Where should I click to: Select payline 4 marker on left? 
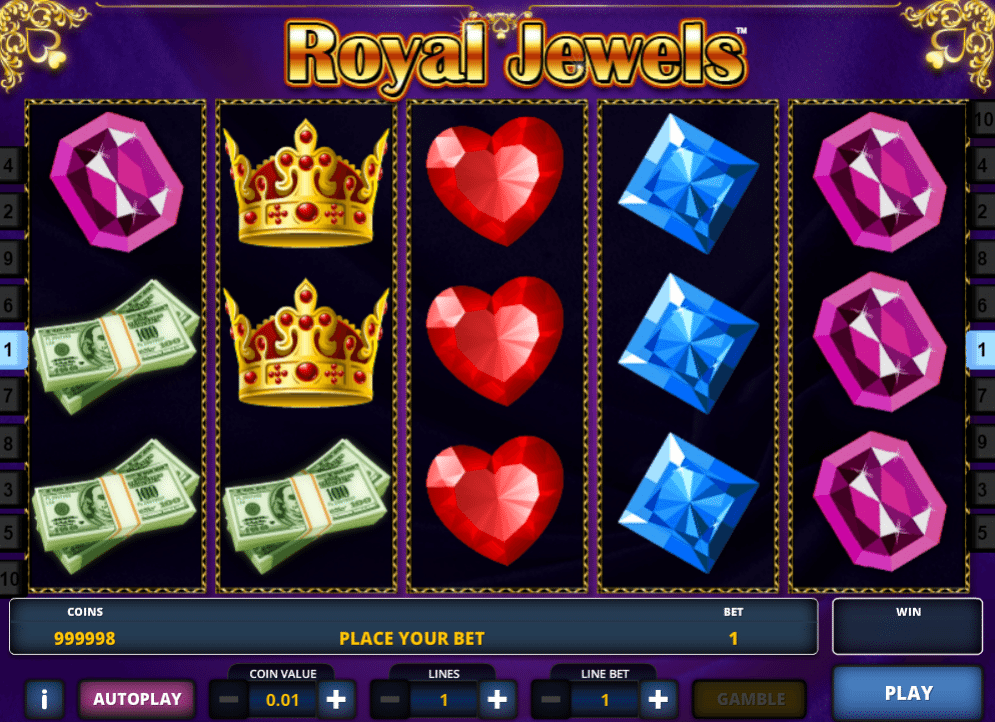(x=11, y=166)
